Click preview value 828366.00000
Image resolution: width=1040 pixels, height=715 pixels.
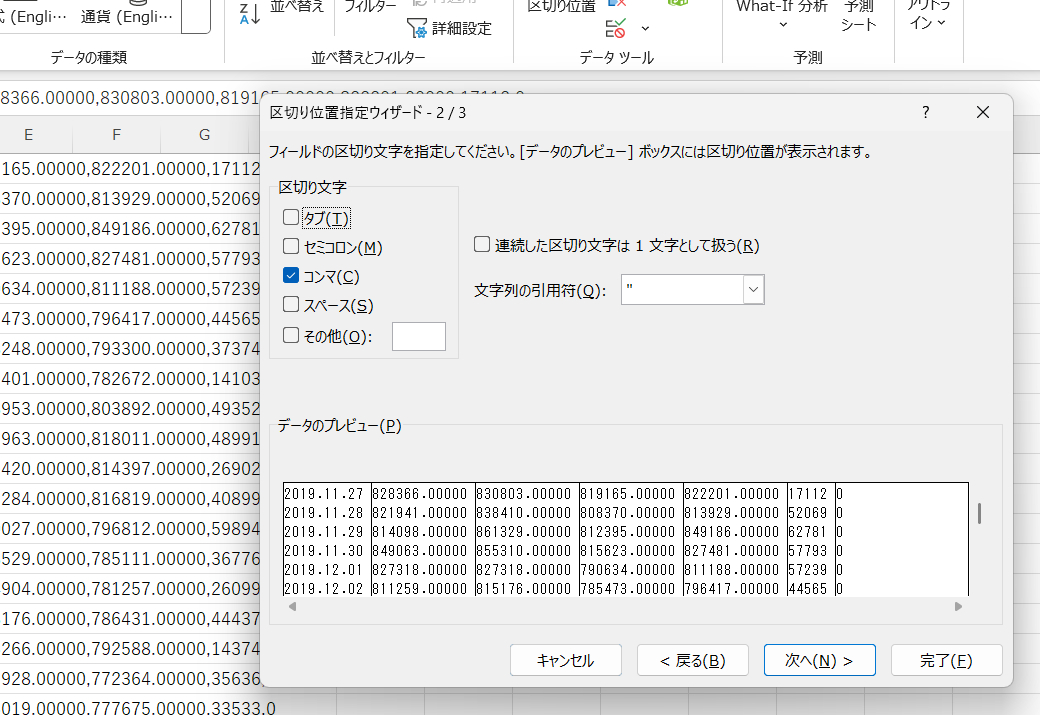tap(420, 494)
